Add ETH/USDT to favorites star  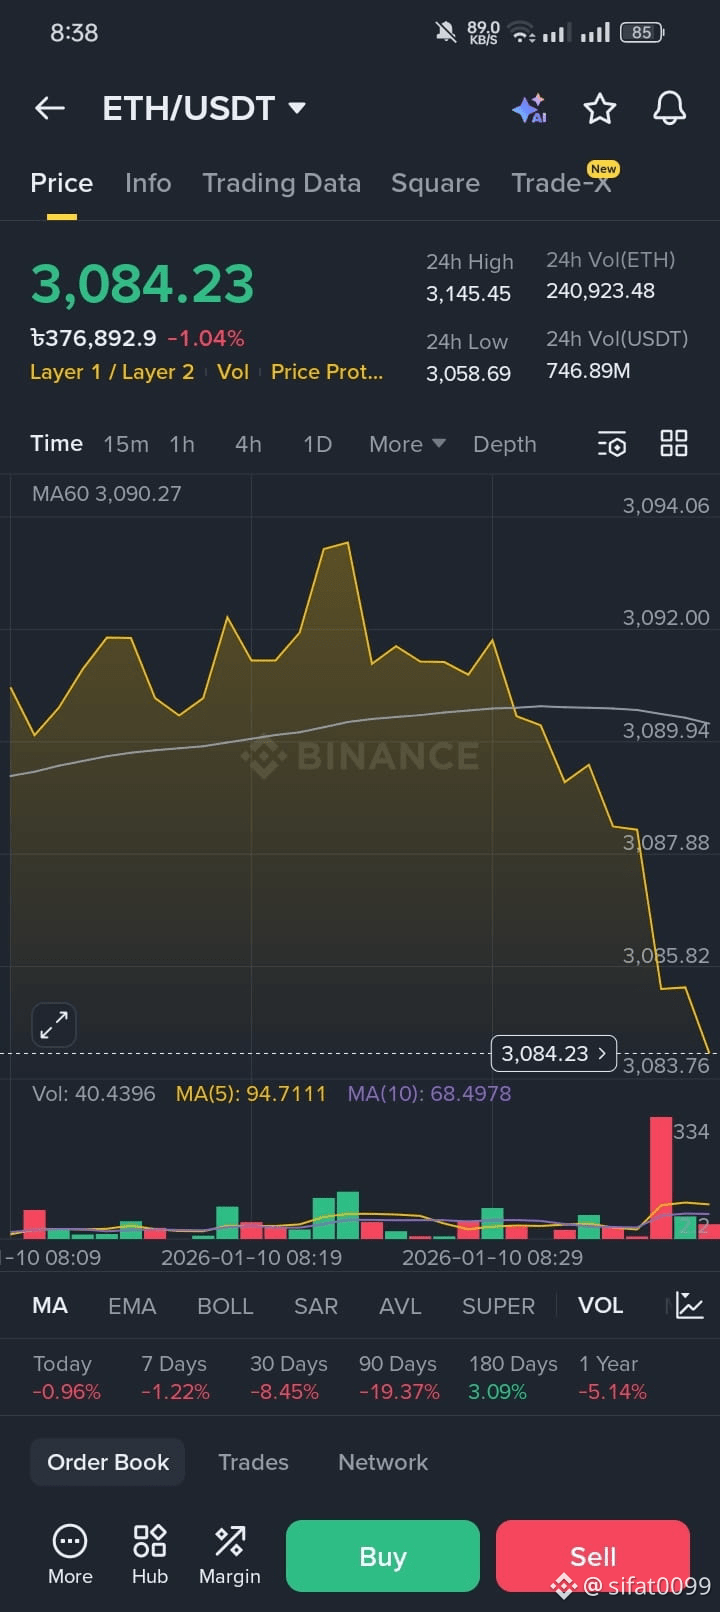point(599,108)
